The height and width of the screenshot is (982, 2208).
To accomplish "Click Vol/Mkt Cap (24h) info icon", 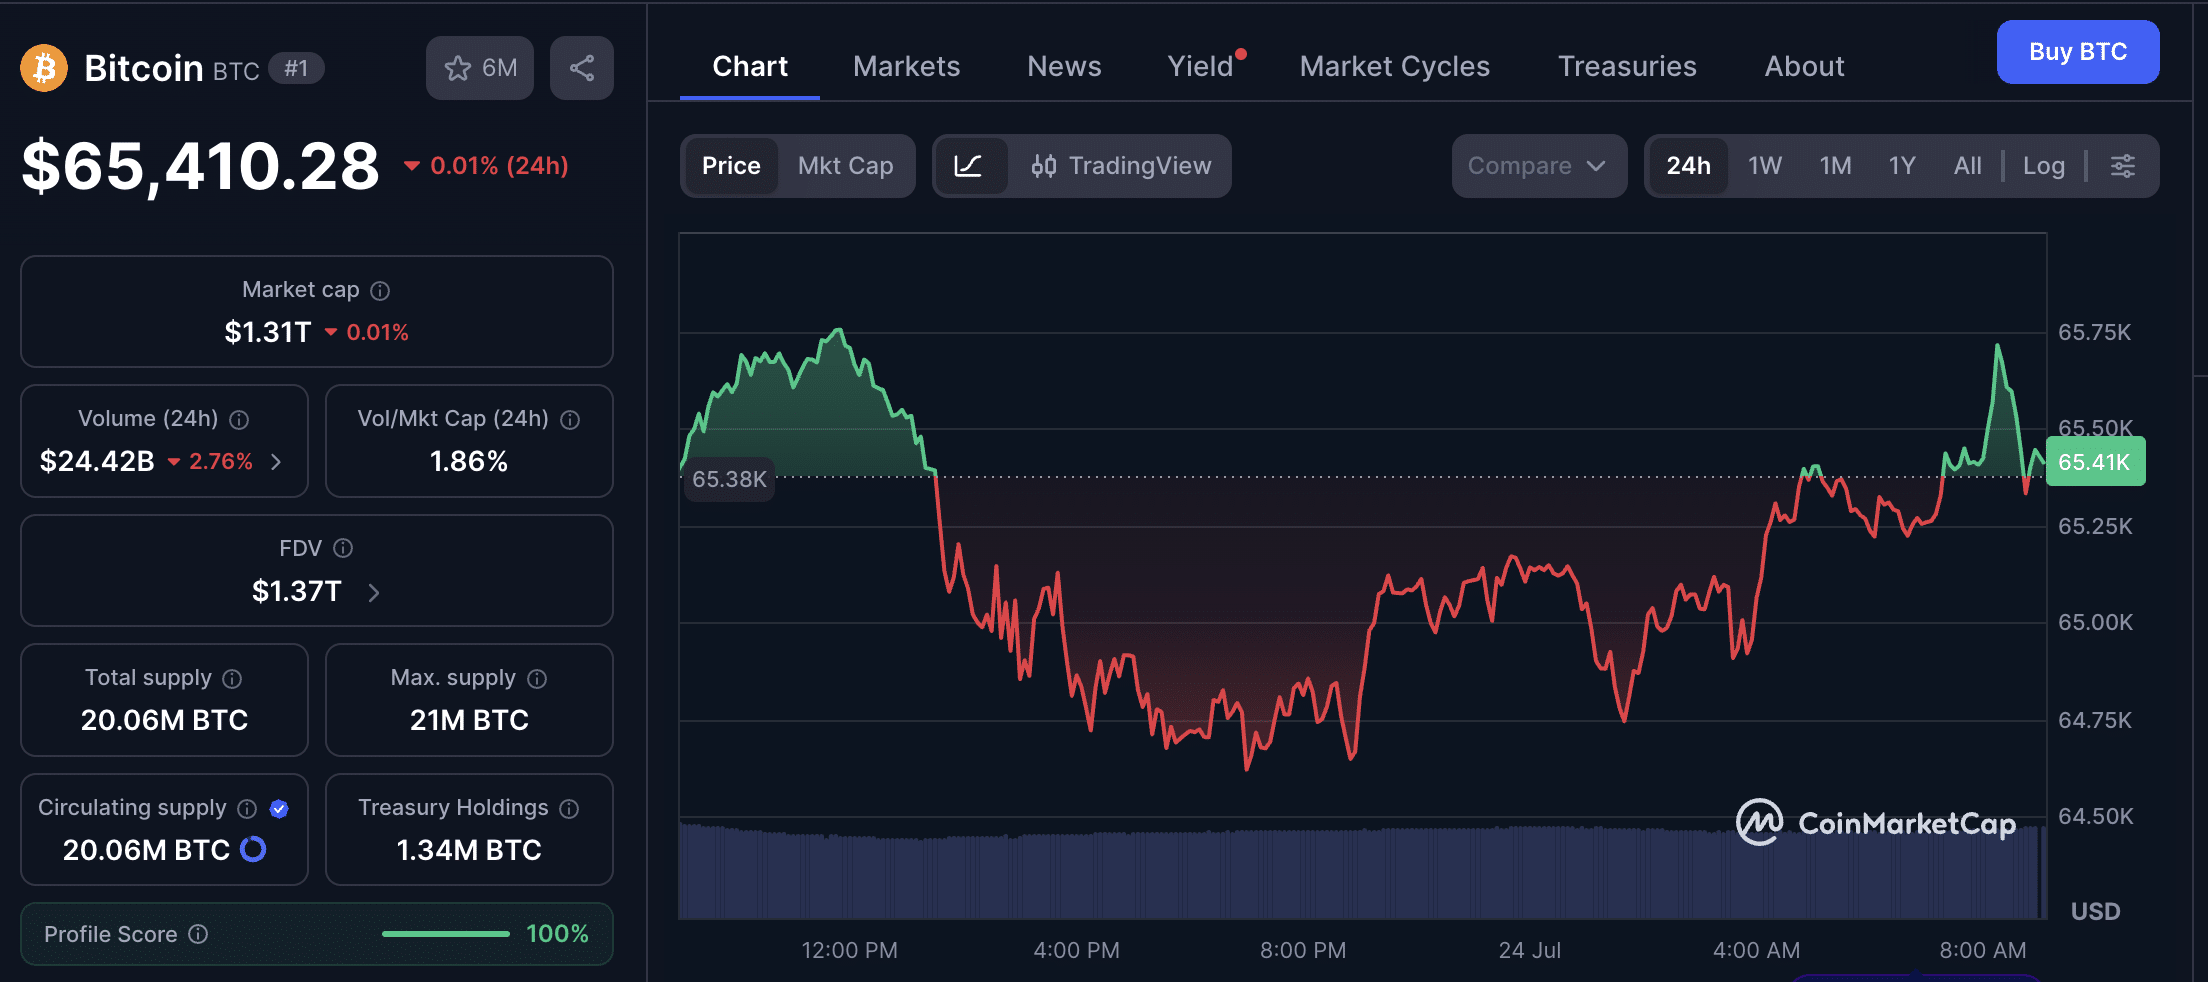I will pos(570,420).
